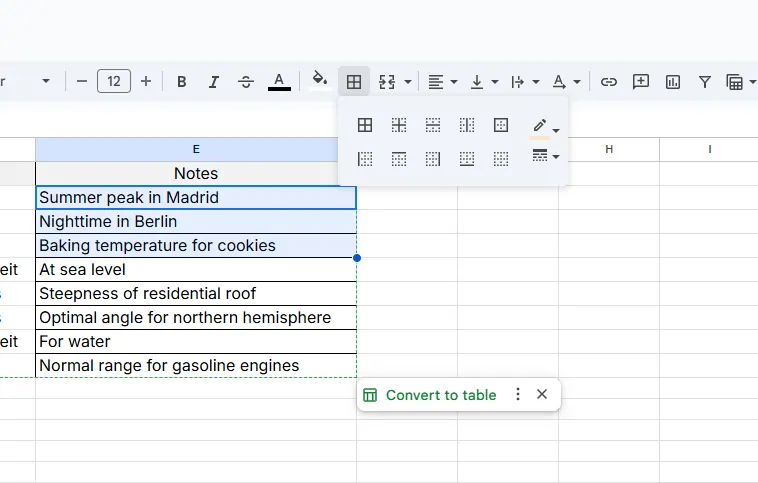Apply vertical borders only
The width and height of the screenshot is (758, 483).
click(467, 125)
